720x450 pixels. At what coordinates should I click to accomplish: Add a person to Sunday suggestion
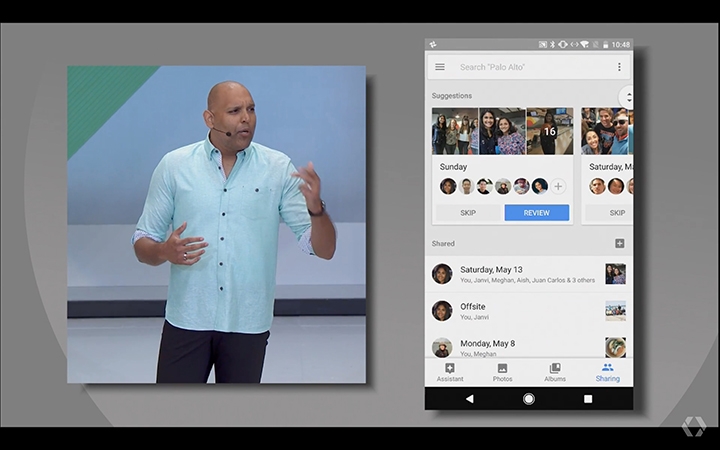(558, 186)
